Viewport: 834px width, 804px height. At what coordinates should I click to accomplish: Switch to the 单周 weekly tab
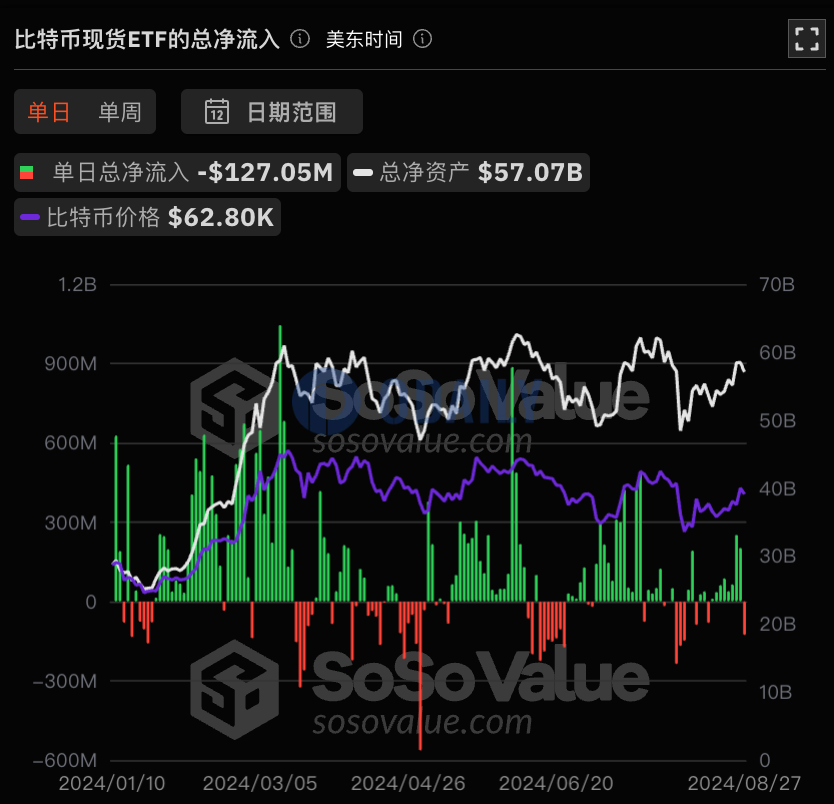(120, 112)
